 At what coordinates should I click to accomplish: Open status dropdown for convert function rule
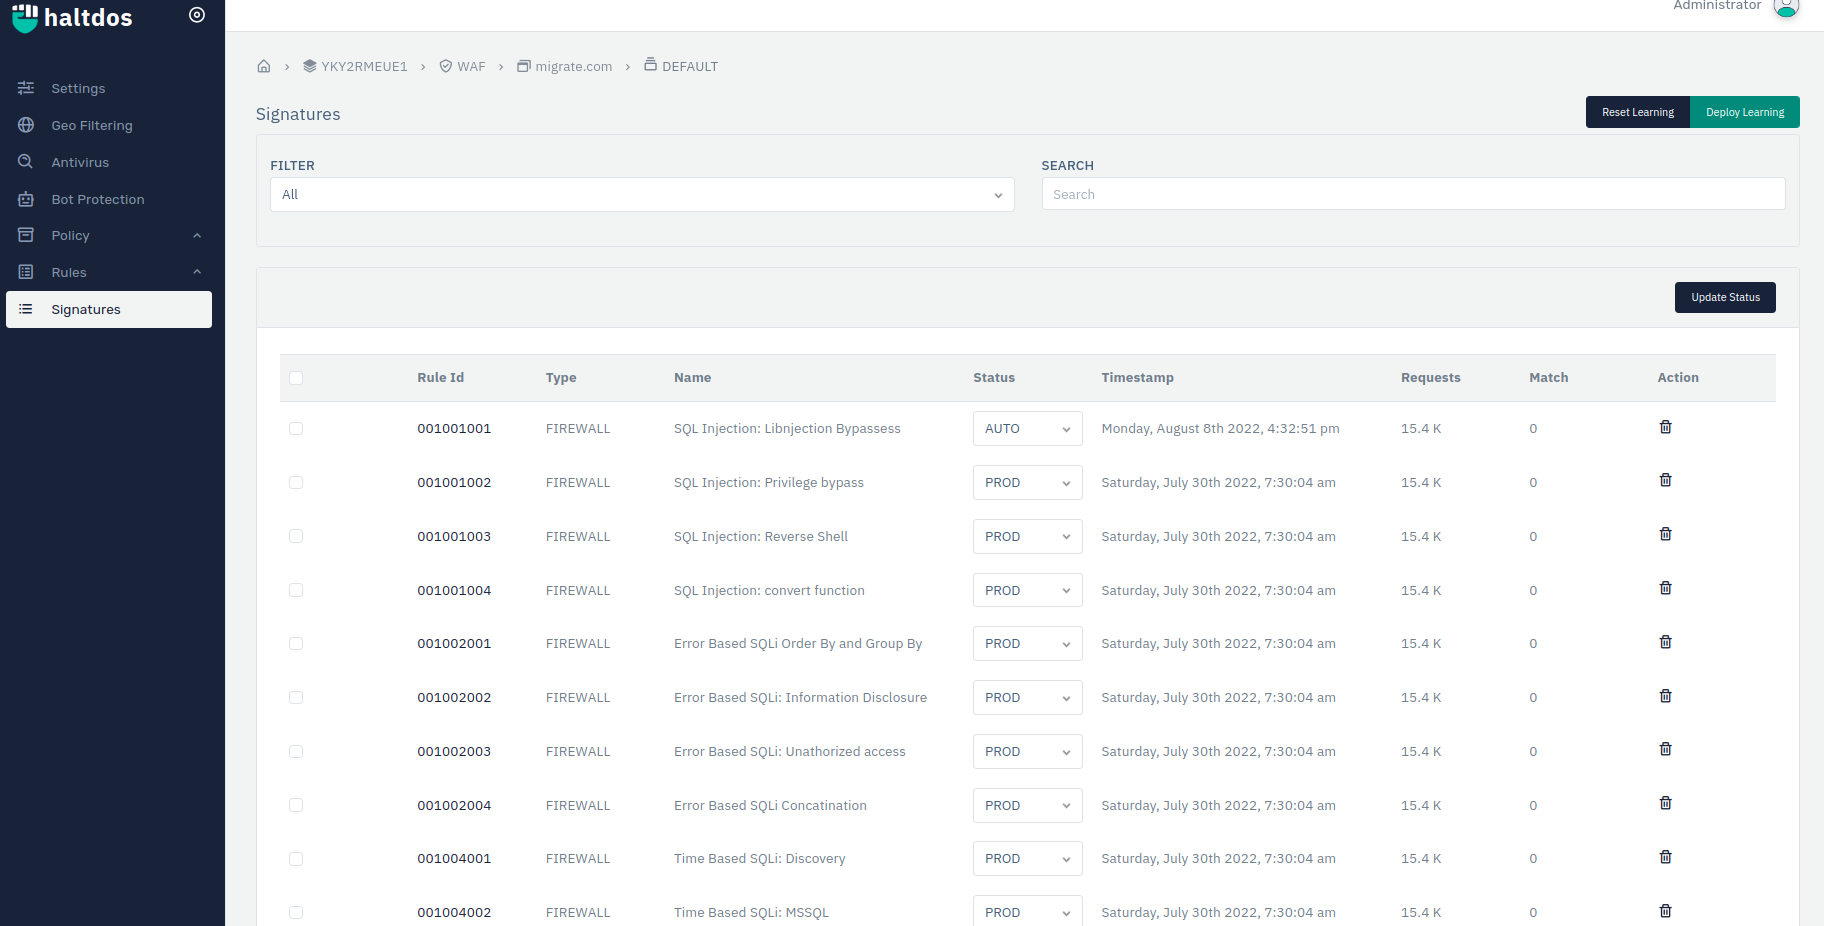[x=1027, y=590]
